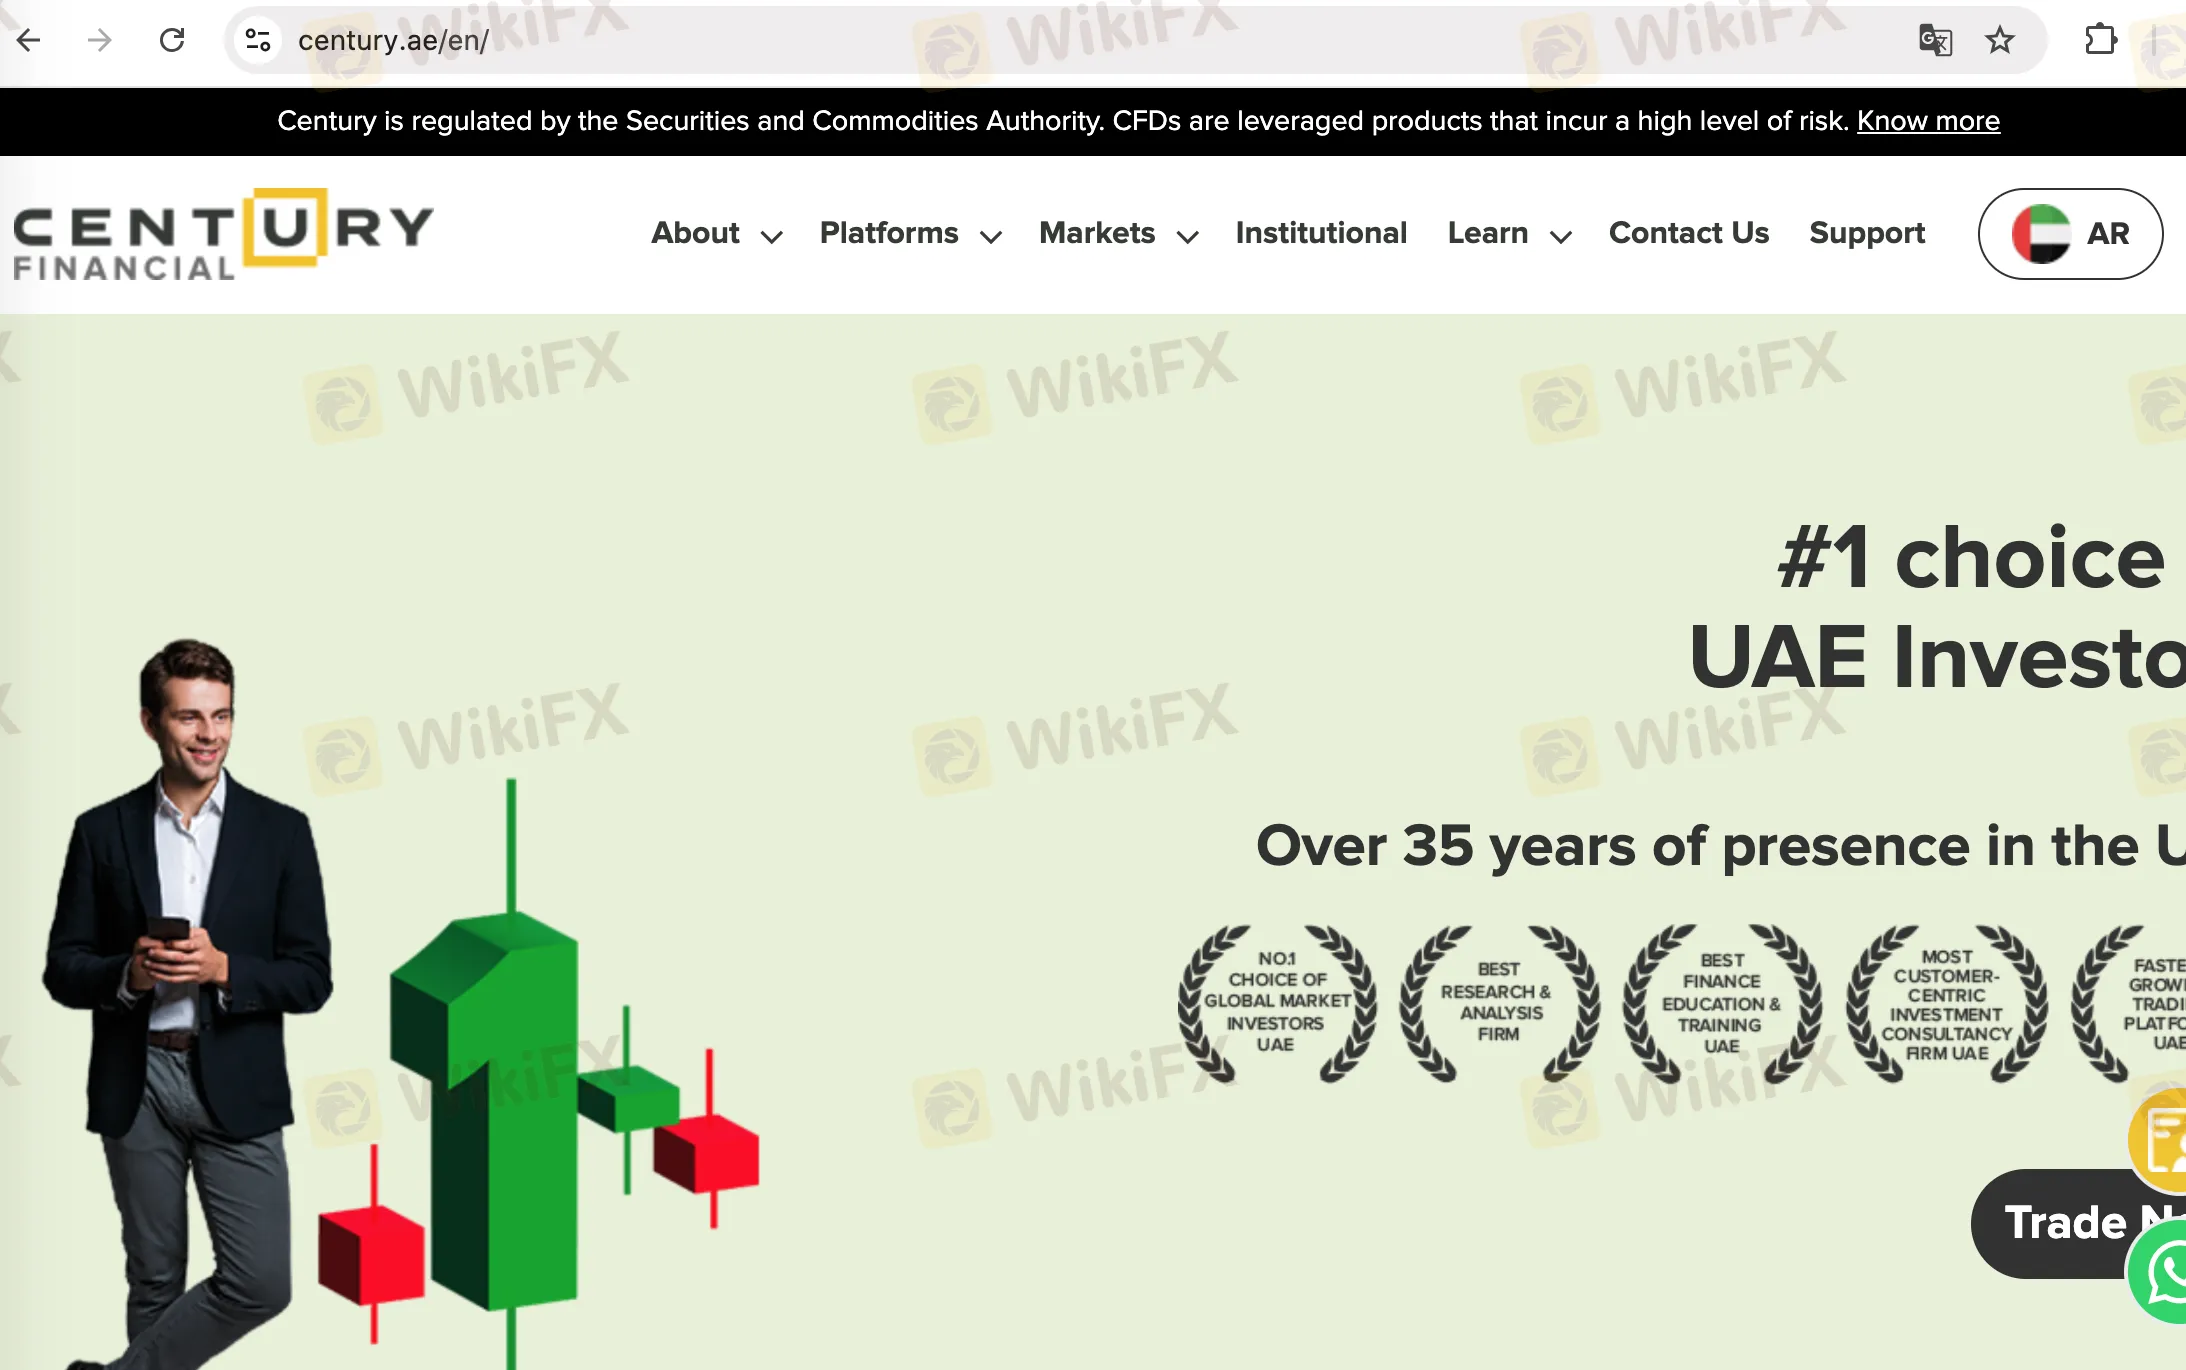Expand the Learn dropdown chevron
The width and height of the screenshot is (2186, 1370).
1560,237
